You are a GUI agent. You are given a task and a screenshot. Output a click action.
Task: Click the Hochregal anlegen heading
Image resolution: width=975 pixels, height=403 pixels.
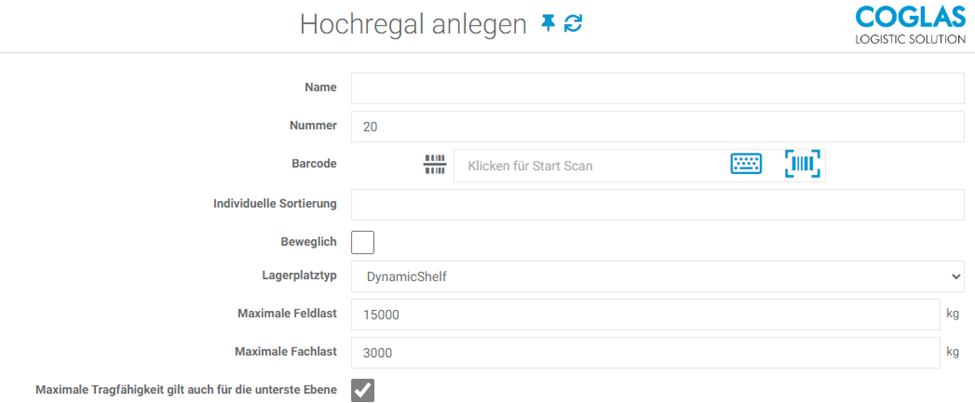(x=413, y=25)
